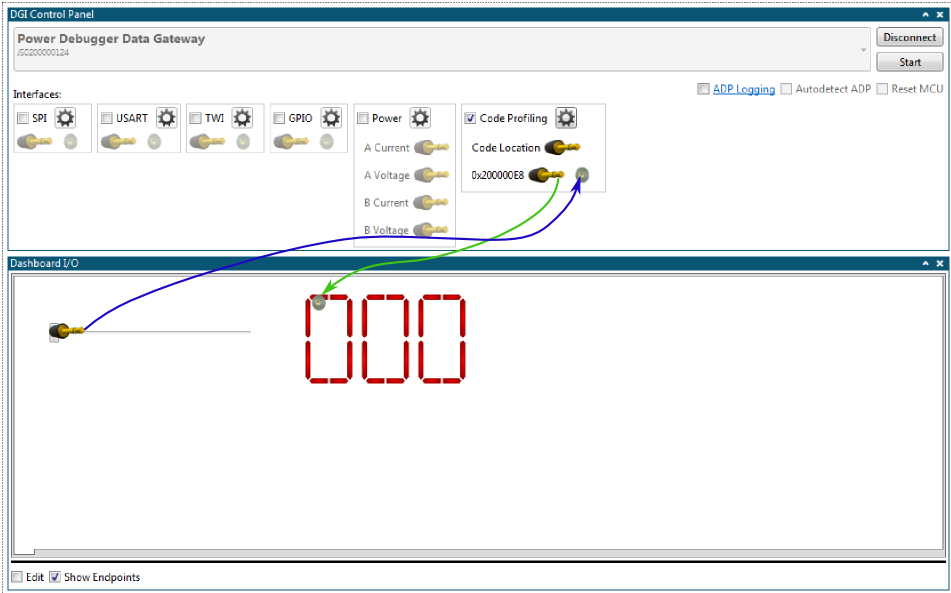This screenshot has width=951, height=593.
Task: Click the SPI source plug endpoint
Action: coord(35,142)
